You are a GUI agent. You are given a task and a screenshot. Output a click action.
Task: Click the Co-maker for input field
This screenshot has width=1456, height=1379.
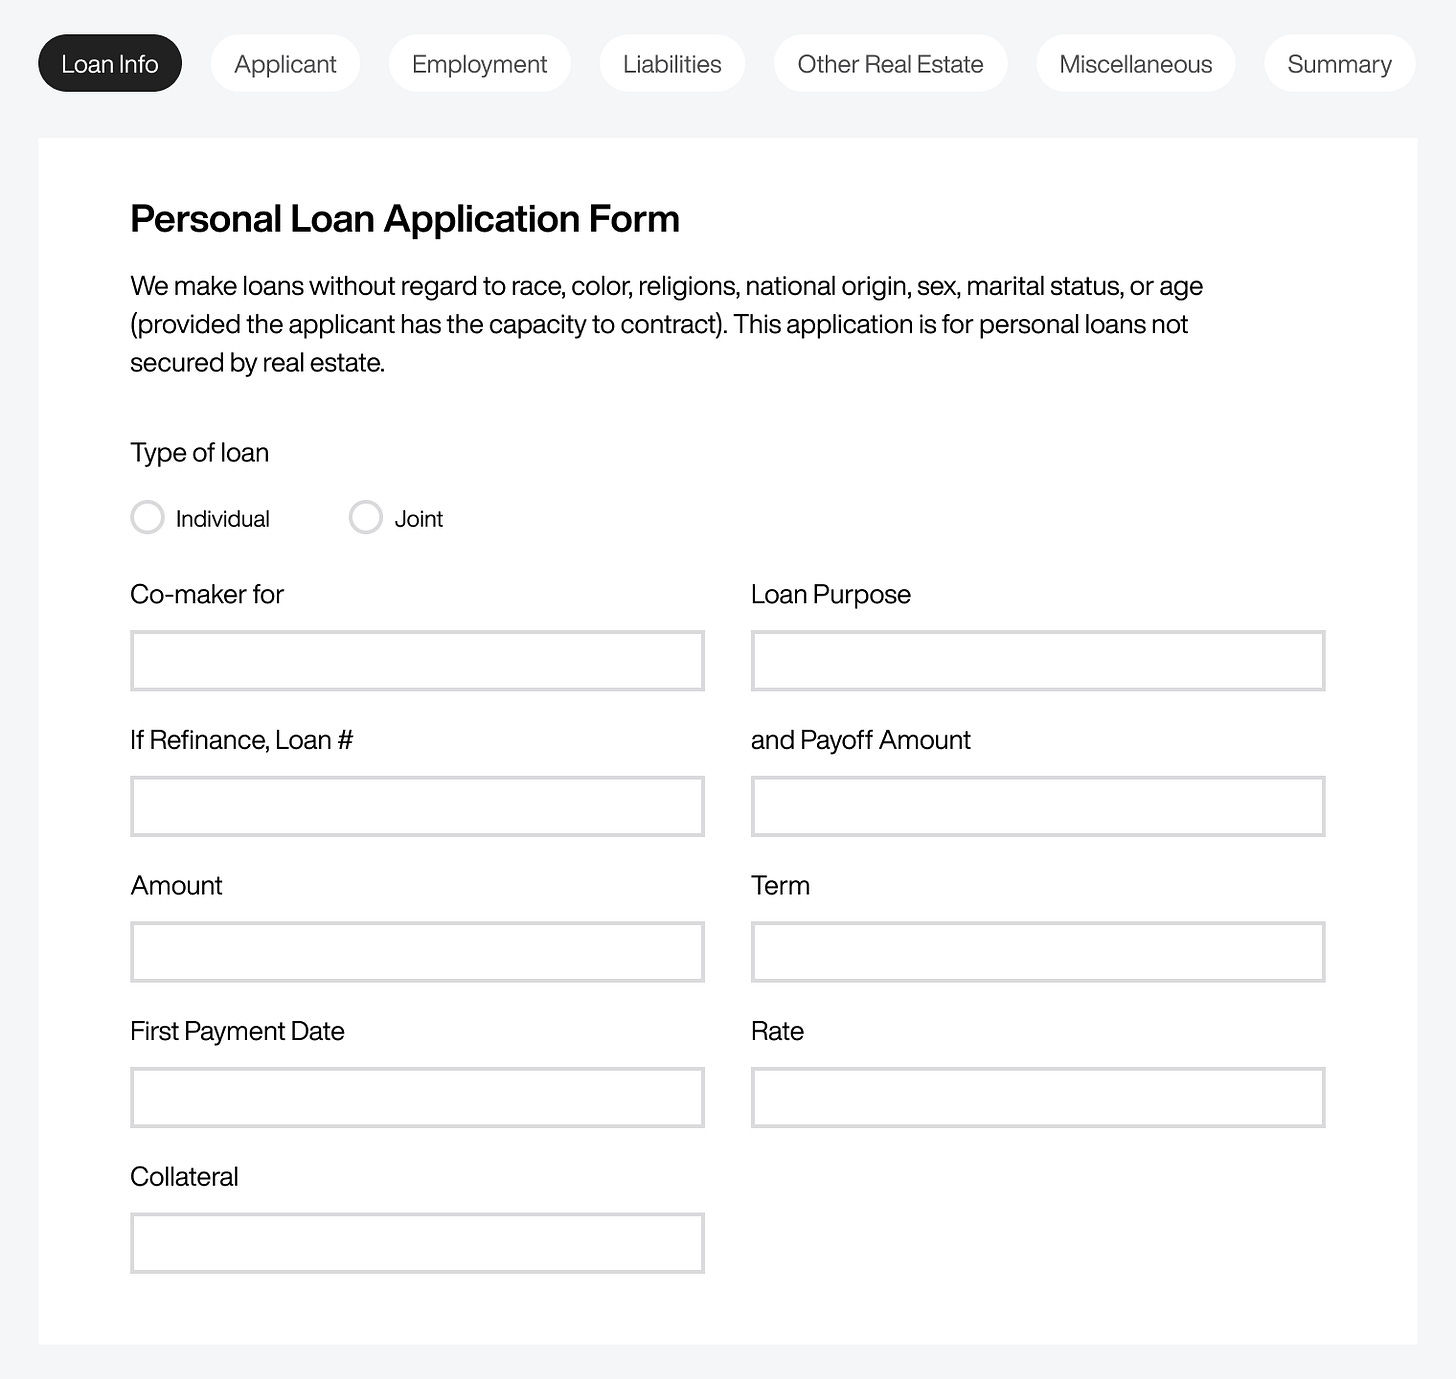(417, 661)
